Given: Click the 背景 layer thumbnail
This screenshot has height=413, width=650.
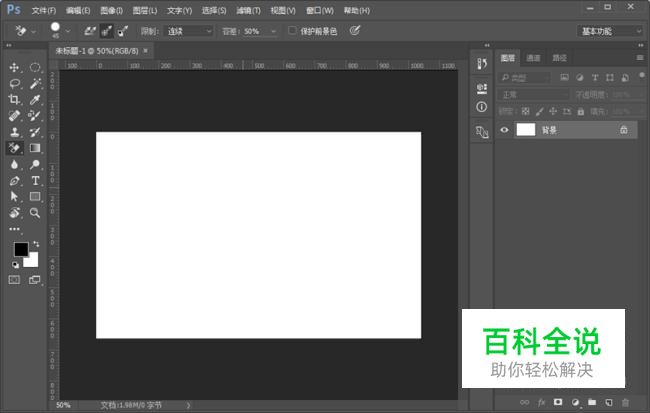Looking at the screenshot, I should point(525,130).
